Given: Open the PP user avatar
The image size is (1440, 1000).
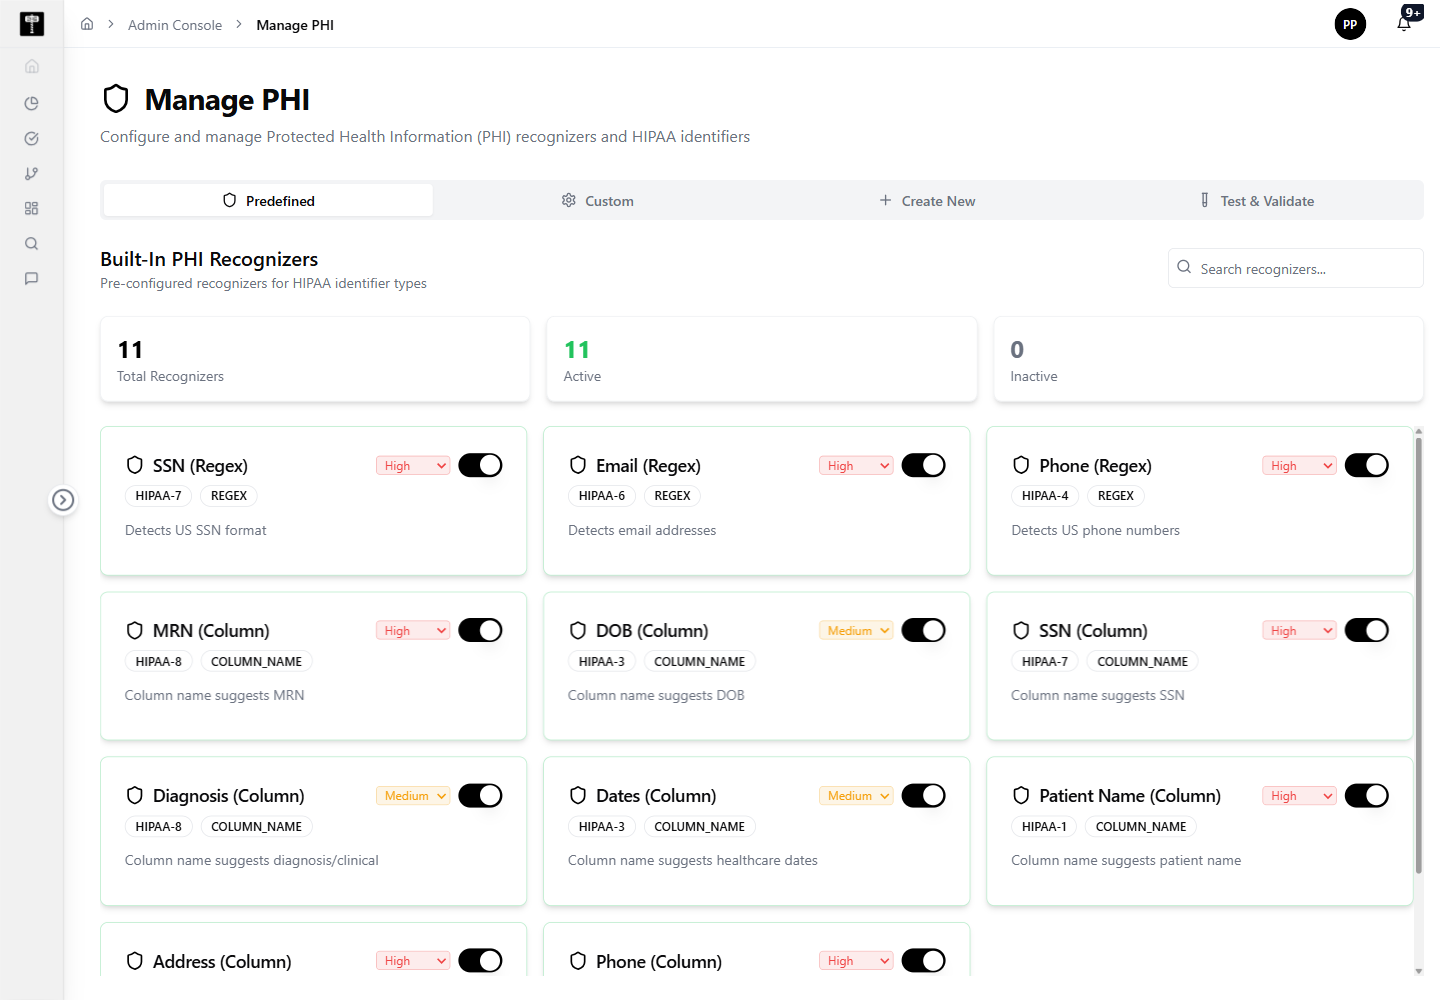Looking at the screenshot, I should pyautogui.click(x=1350, y=24).
